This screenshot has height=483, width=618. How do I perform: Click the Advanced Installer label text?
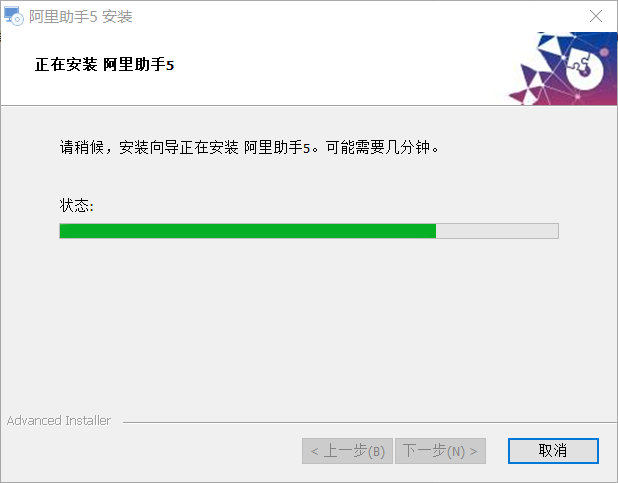(x=59, y=421)
